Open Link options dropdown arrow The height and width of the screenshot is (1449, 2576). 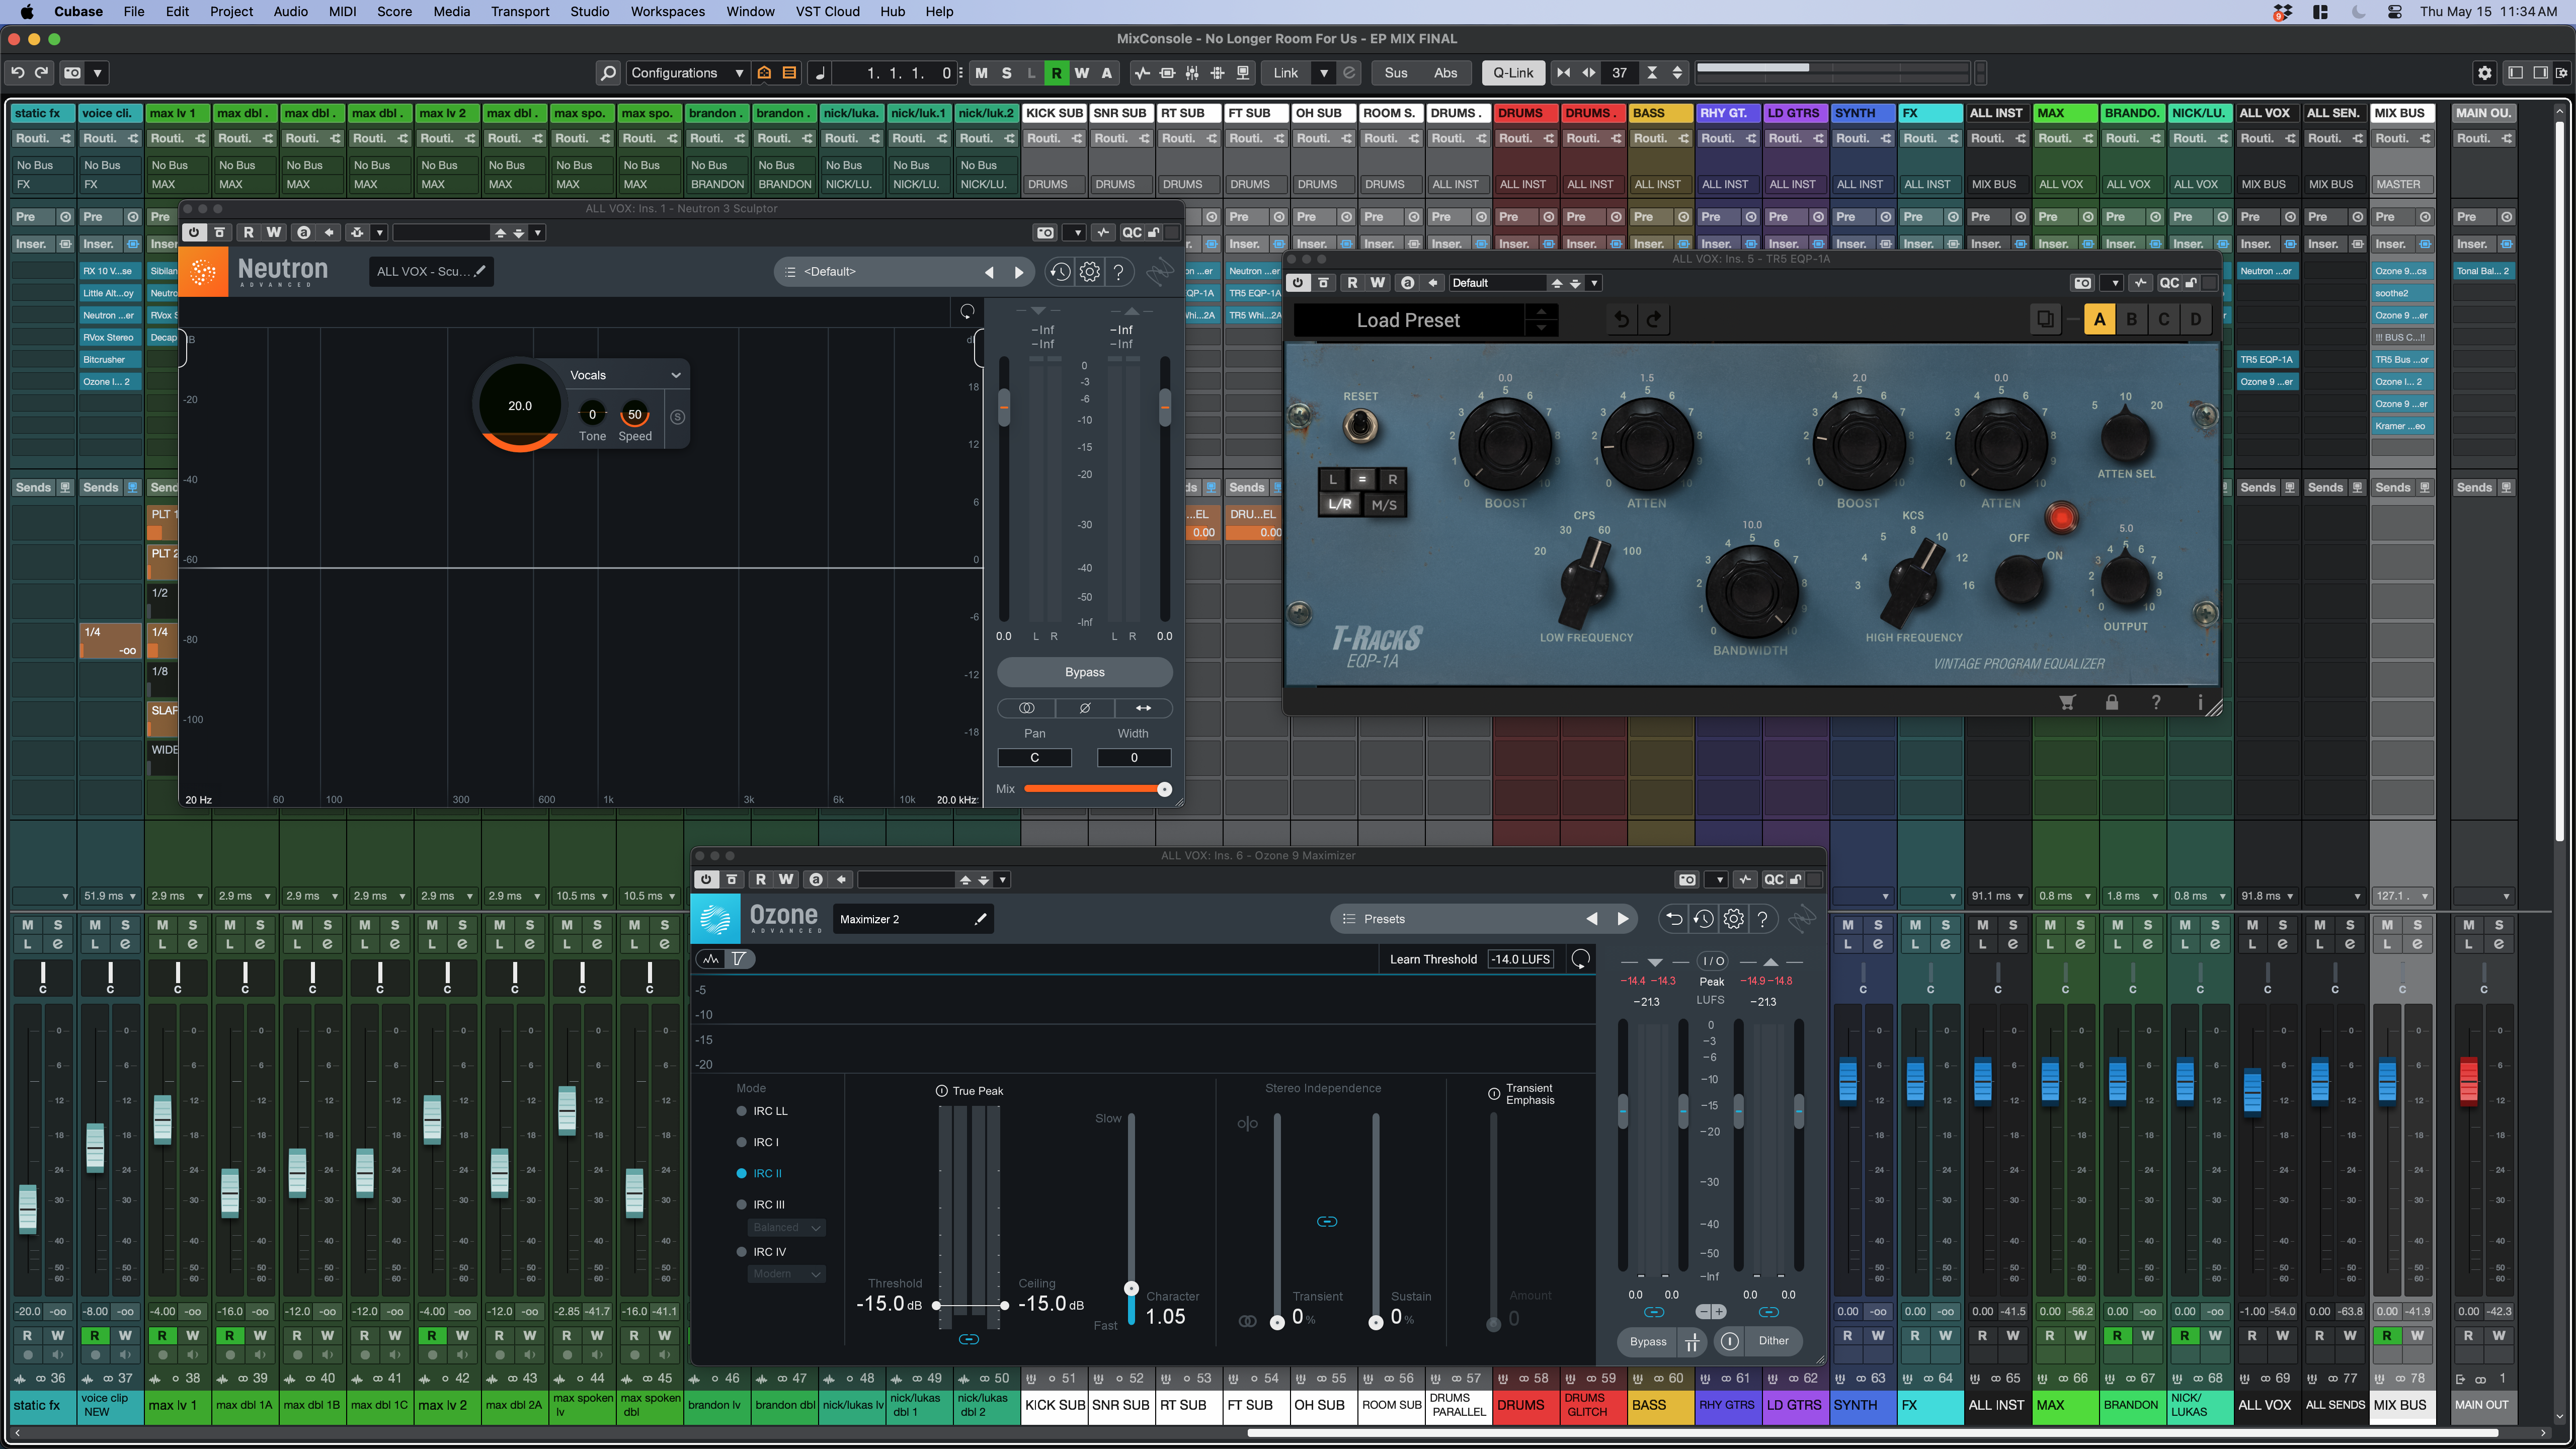(1323, 73)
